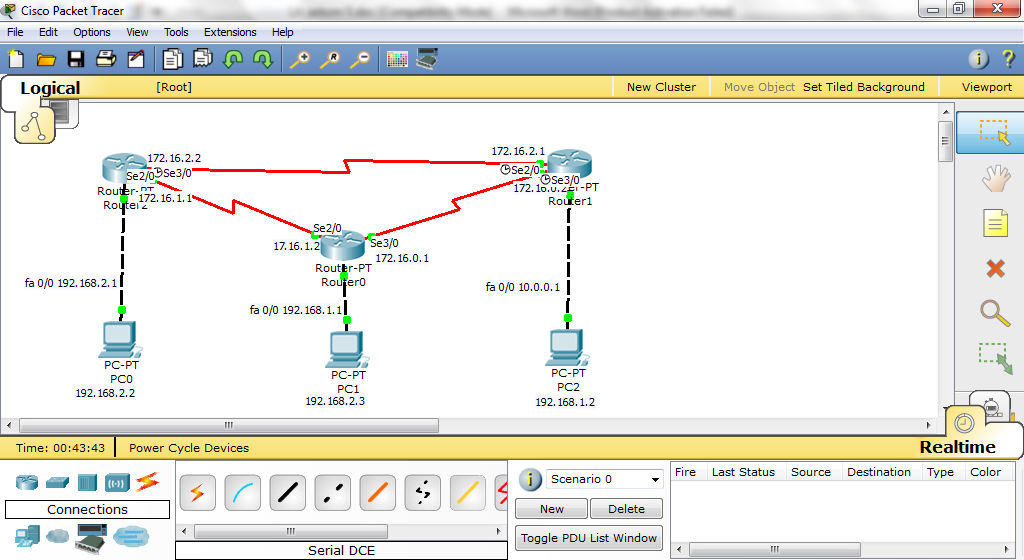Open the Options menu
Screen dimensions: 1024x560
91,32
